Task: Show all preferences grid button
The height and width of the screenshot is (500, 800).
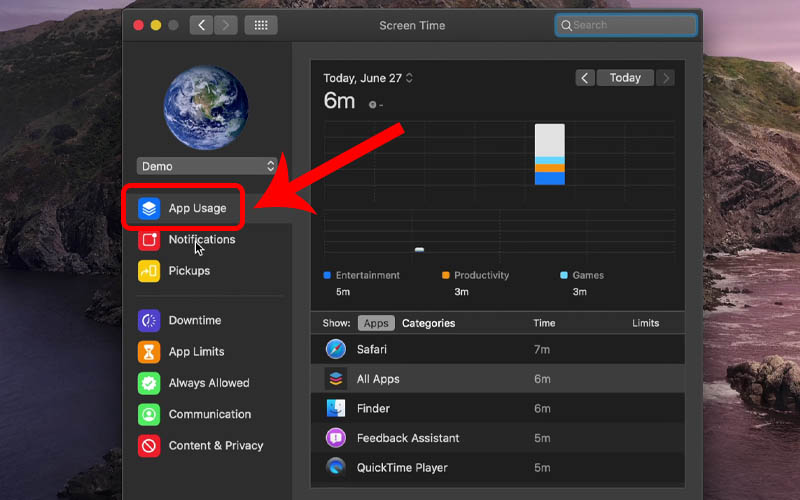Action: click(261, 25)
